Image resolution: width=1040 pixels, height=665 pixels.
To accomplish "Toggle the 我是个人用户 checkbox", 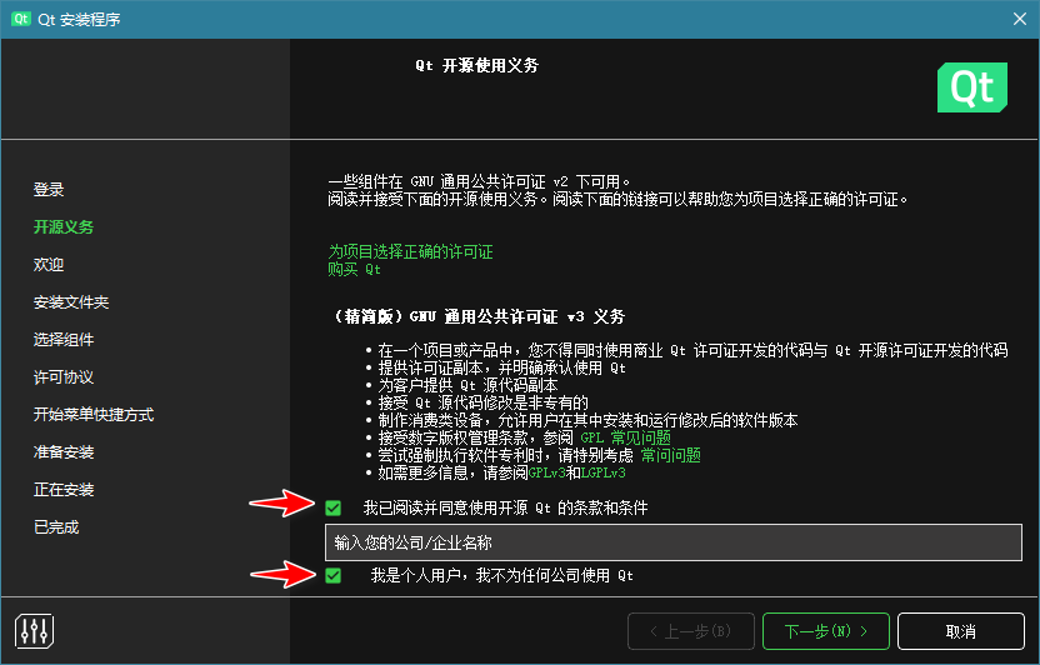I will pos(333,574).
